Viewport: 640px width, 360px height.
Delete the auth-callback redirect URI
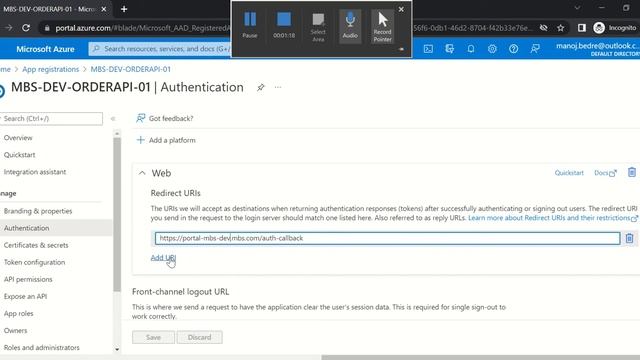[x=629, y=238]
